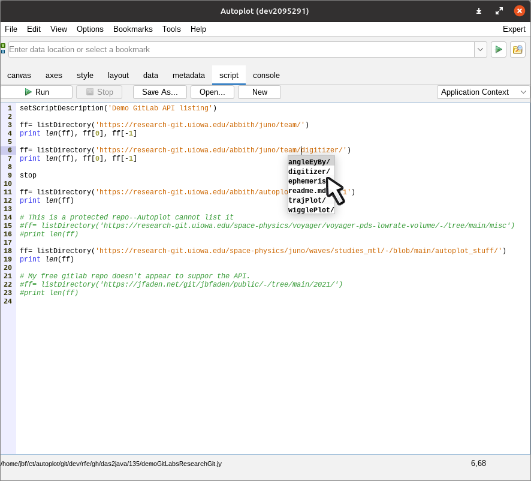Run the script with Run button
531x481 pixels.
(x=37, y=92)
